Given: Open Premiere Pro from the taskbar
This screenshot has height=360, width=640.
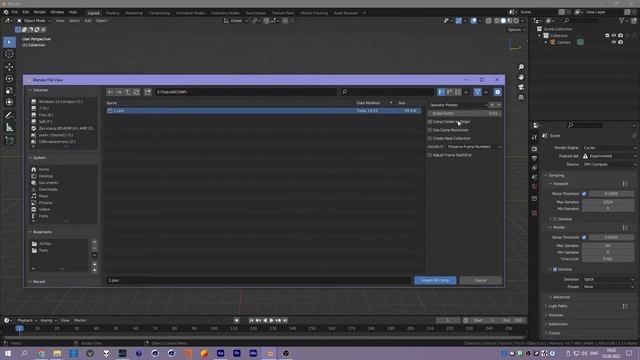Looking at the screenshot, I should pyautogui.click(x=237, y=353).
